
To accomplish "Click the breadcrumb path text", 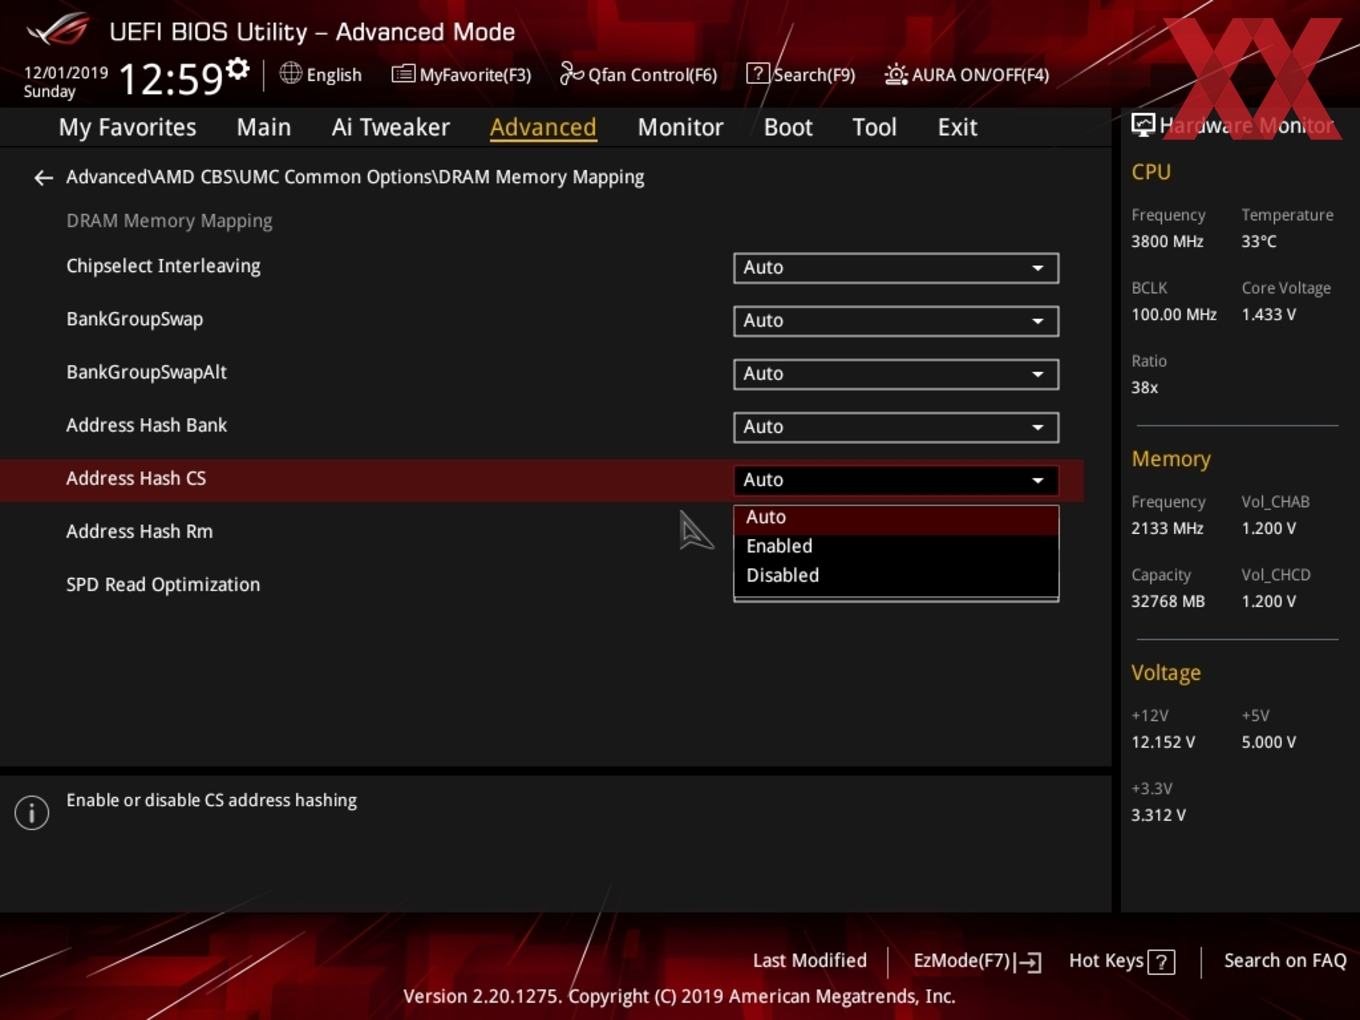I will (x=355, y=177).
